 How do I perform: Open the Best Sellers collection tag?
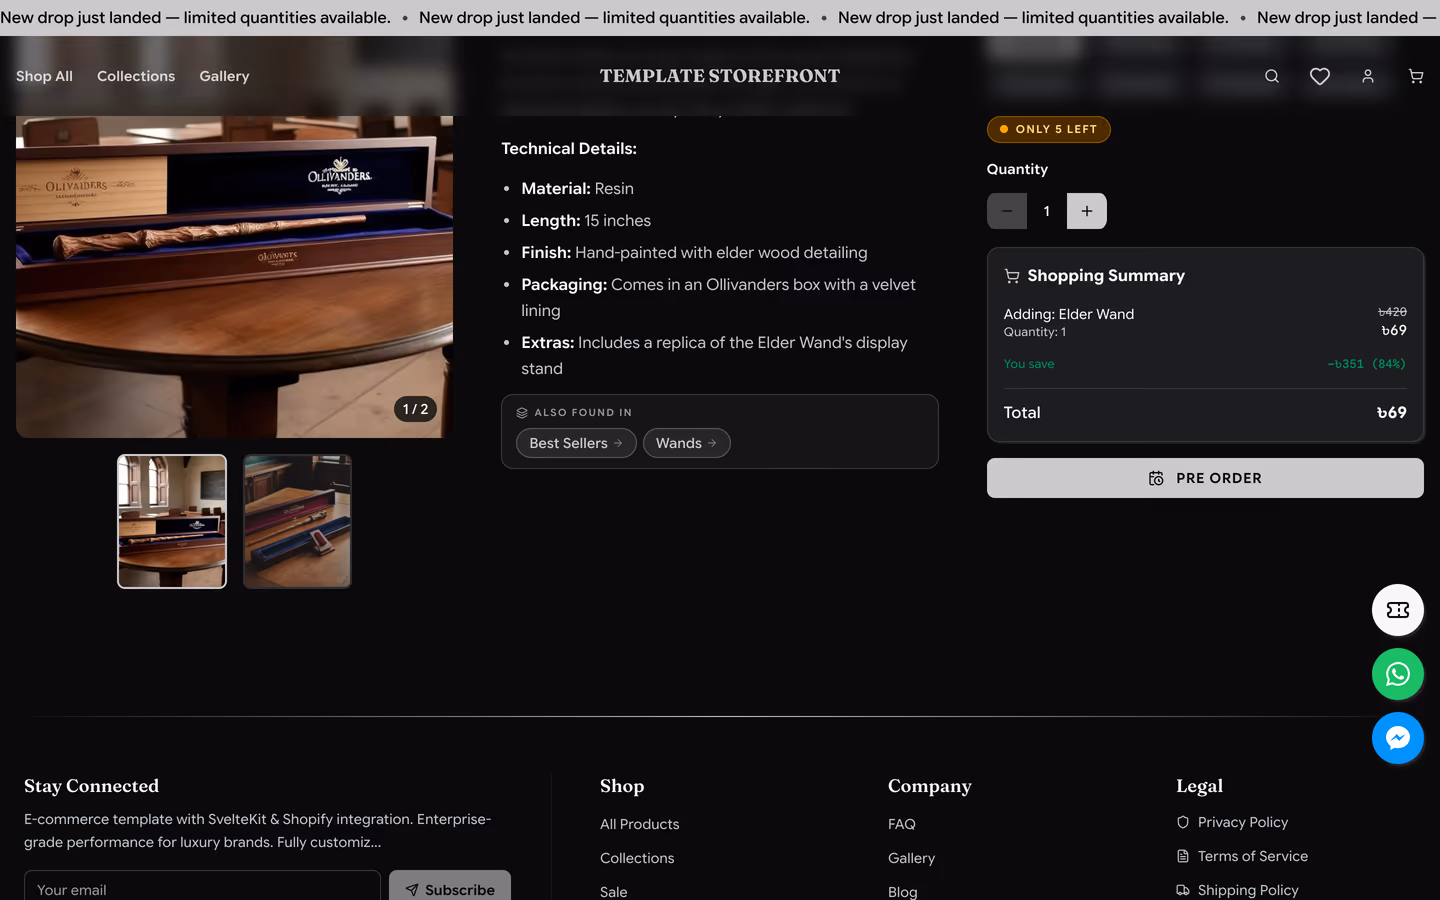(576, 443)
